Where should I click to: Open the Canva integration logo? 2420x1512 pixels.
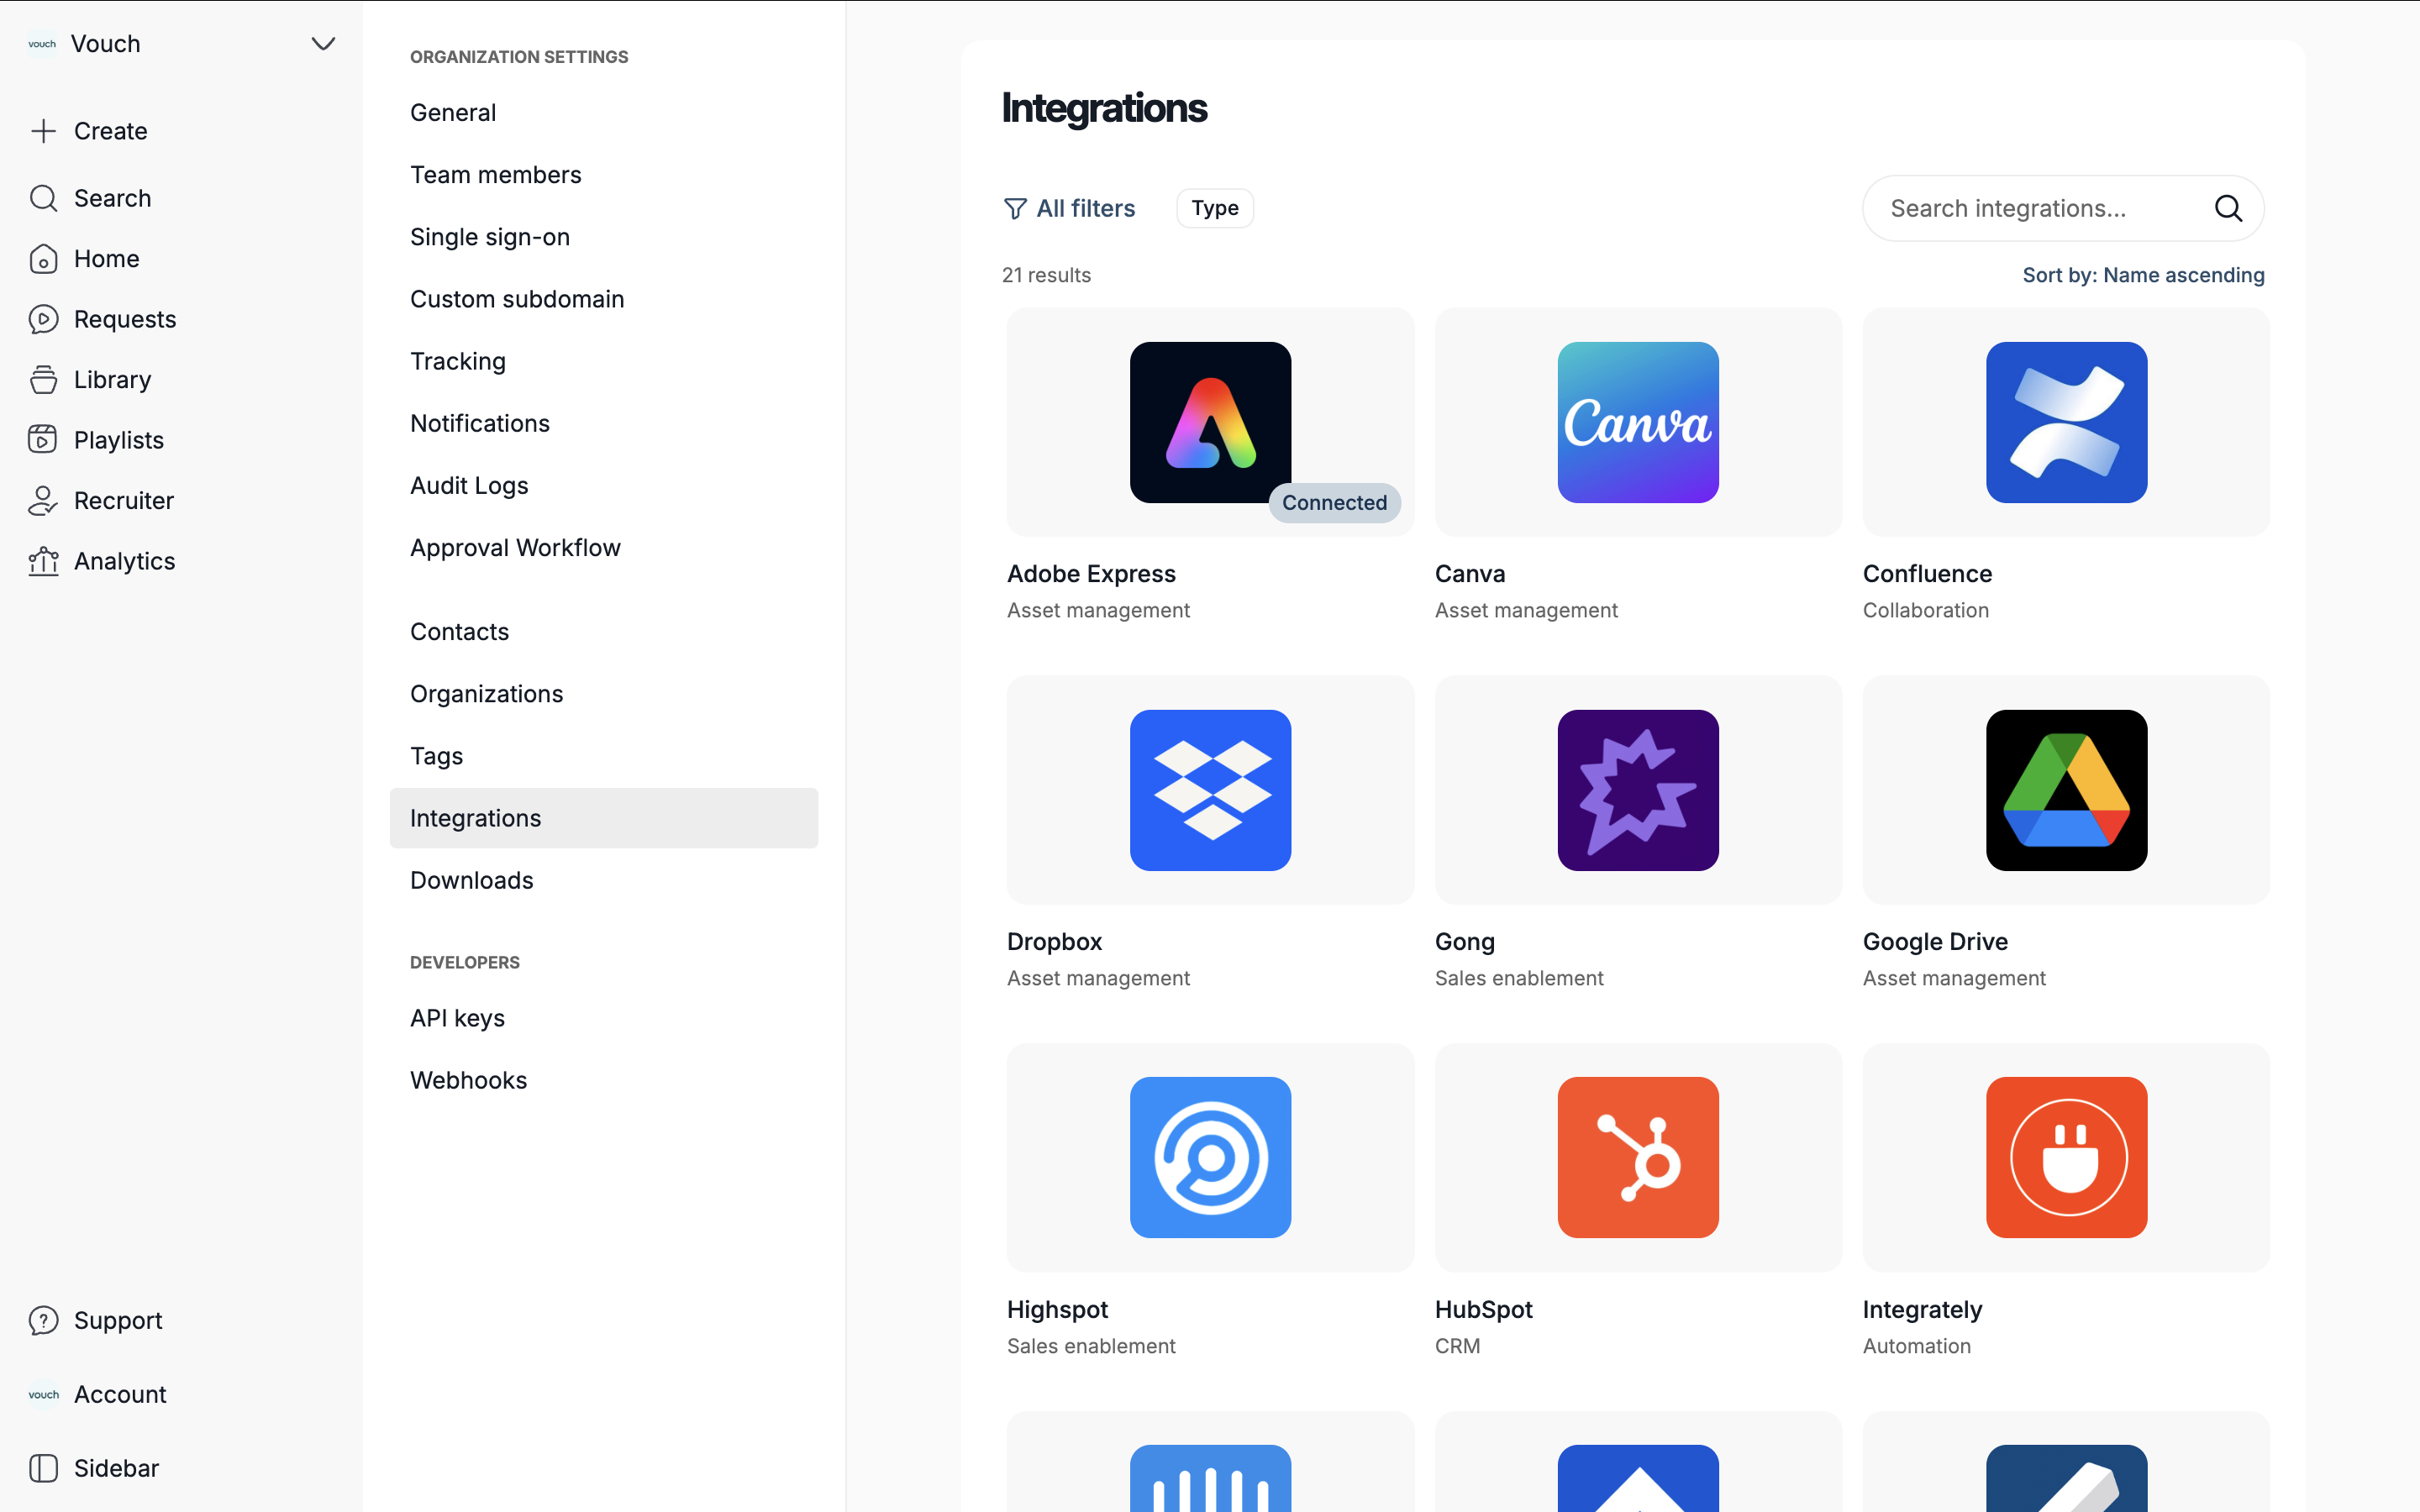(1638, 422)
